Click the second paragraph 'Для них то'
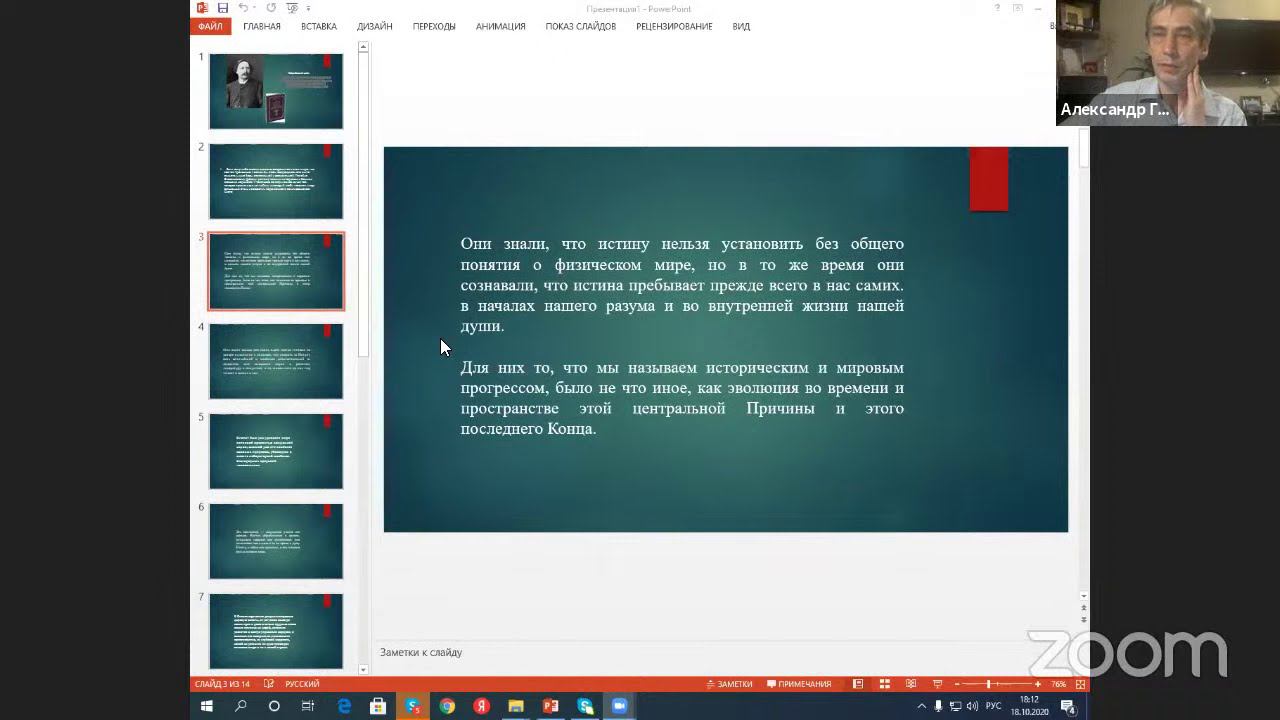 [x=682, y=398]
